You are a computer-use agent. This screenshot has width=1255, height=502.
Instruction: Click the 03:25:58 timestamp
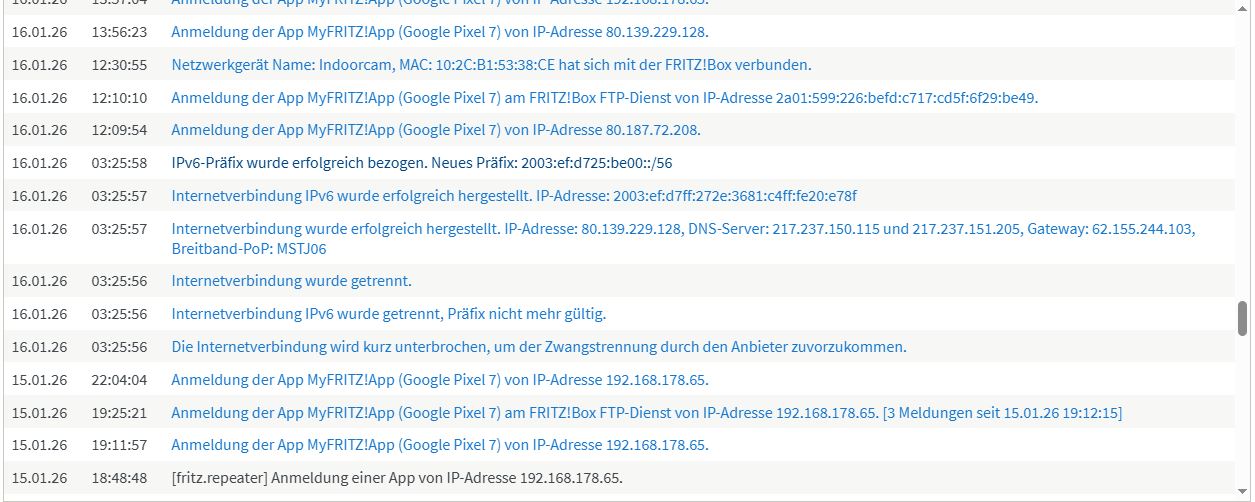point(119,163)
